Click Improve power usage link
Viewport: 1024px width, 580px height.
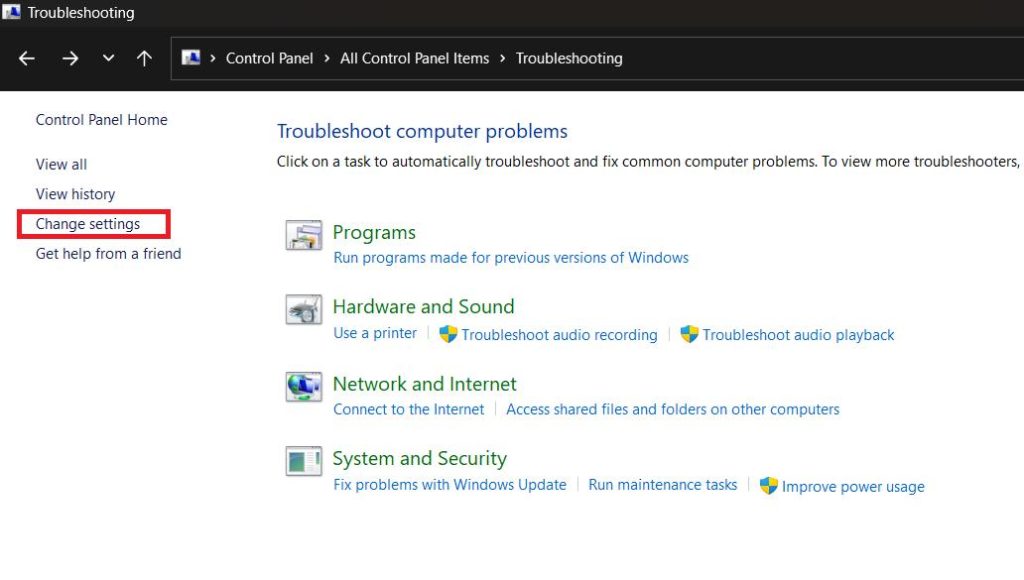pos(853,487)
